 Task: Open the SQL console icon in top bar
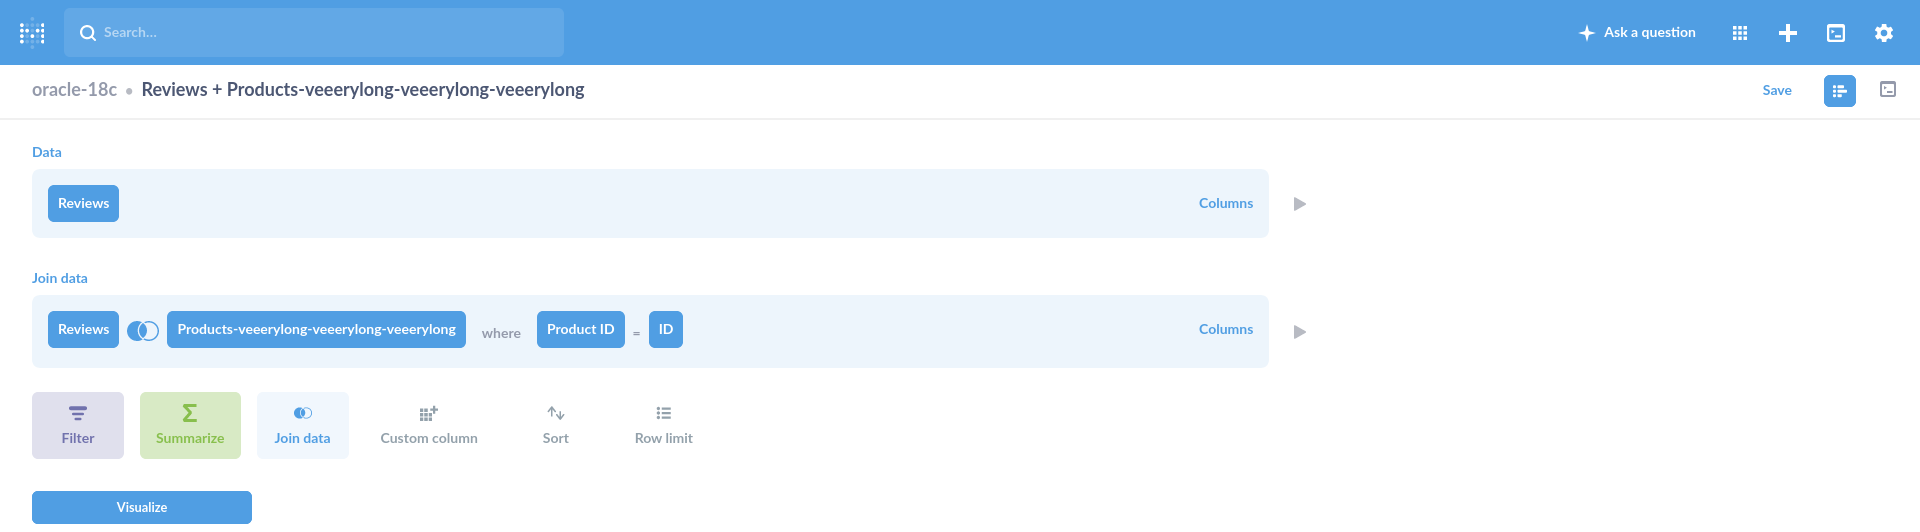1836,33
